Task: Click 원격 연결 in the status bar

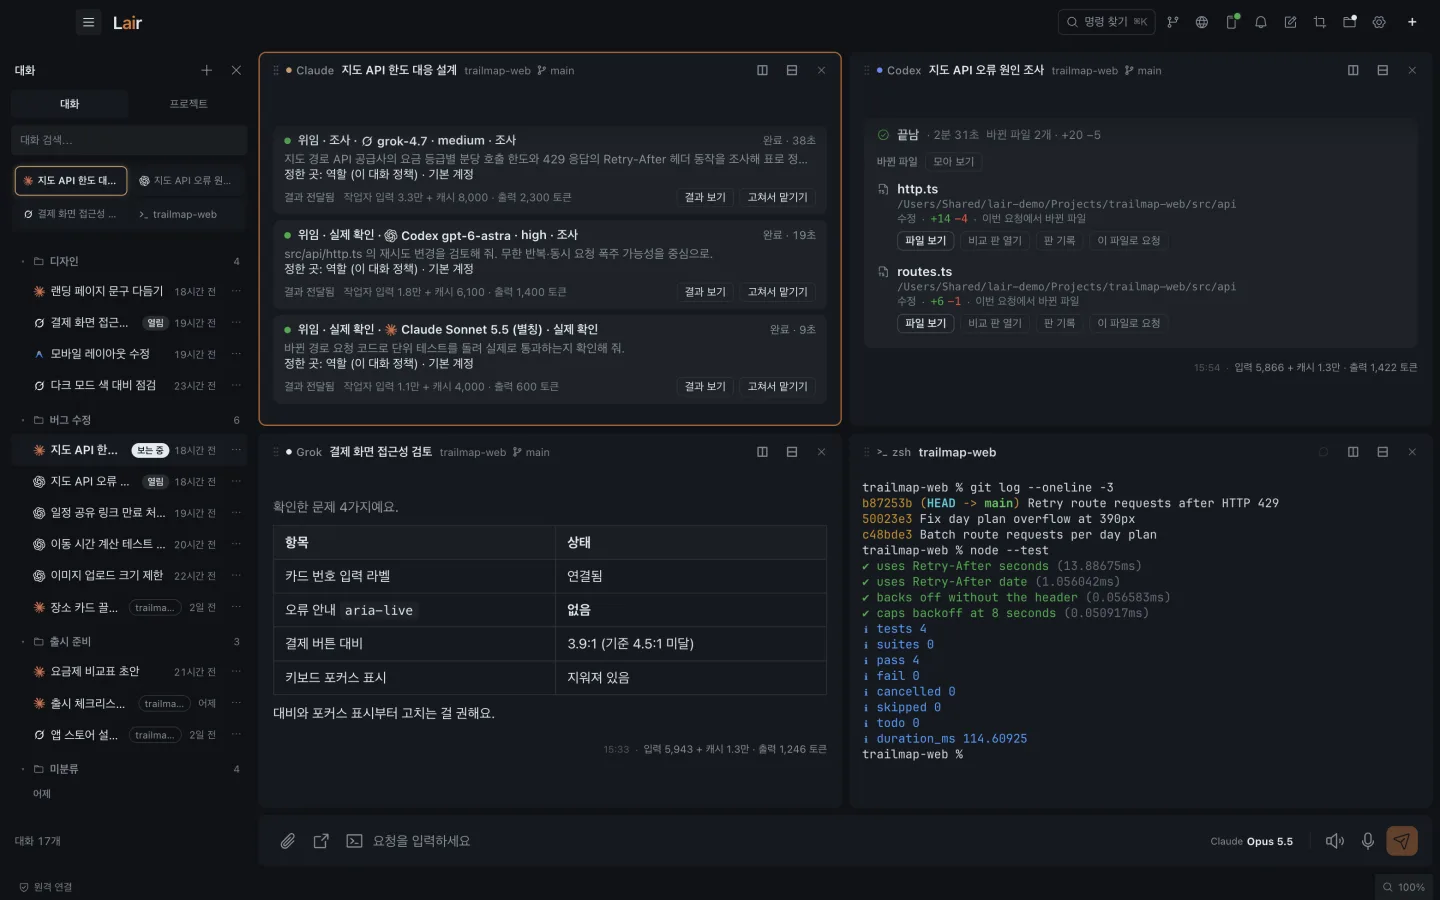Action: (46, 887)
